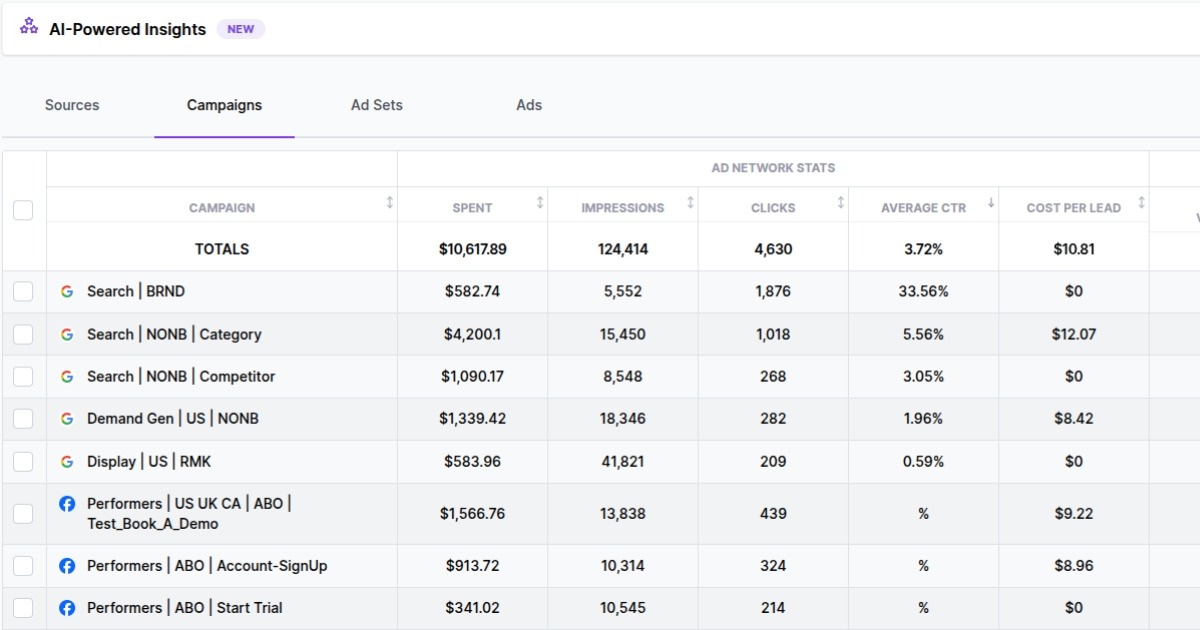Toggle the select-all campaigns checkbox
This screenshot has height=630, width=1200.
[23, 210]
